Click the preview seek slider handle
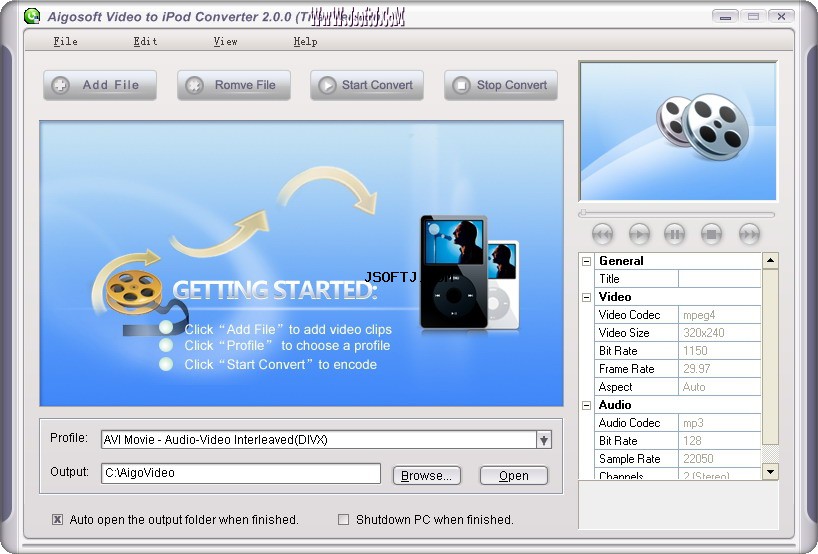 pyautogui.click(x=583, y=213)
